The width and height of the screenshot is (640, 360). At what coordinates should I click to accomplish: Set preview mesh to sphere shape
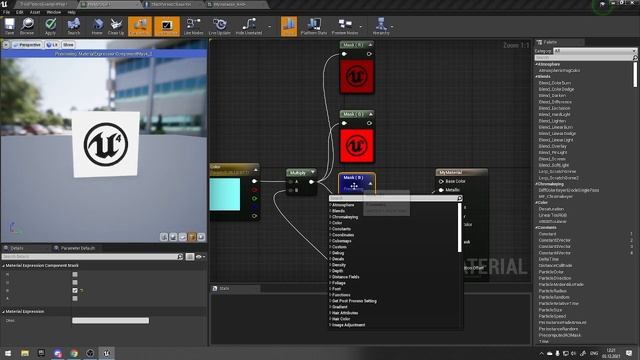click(173, 237)
